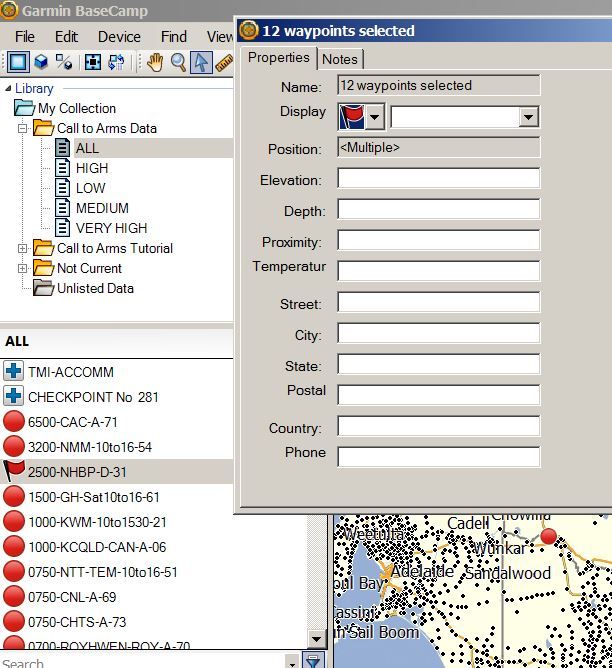The image size is (612, 668).
Task: Click the ALL list document icon
Action: [63, 148]
